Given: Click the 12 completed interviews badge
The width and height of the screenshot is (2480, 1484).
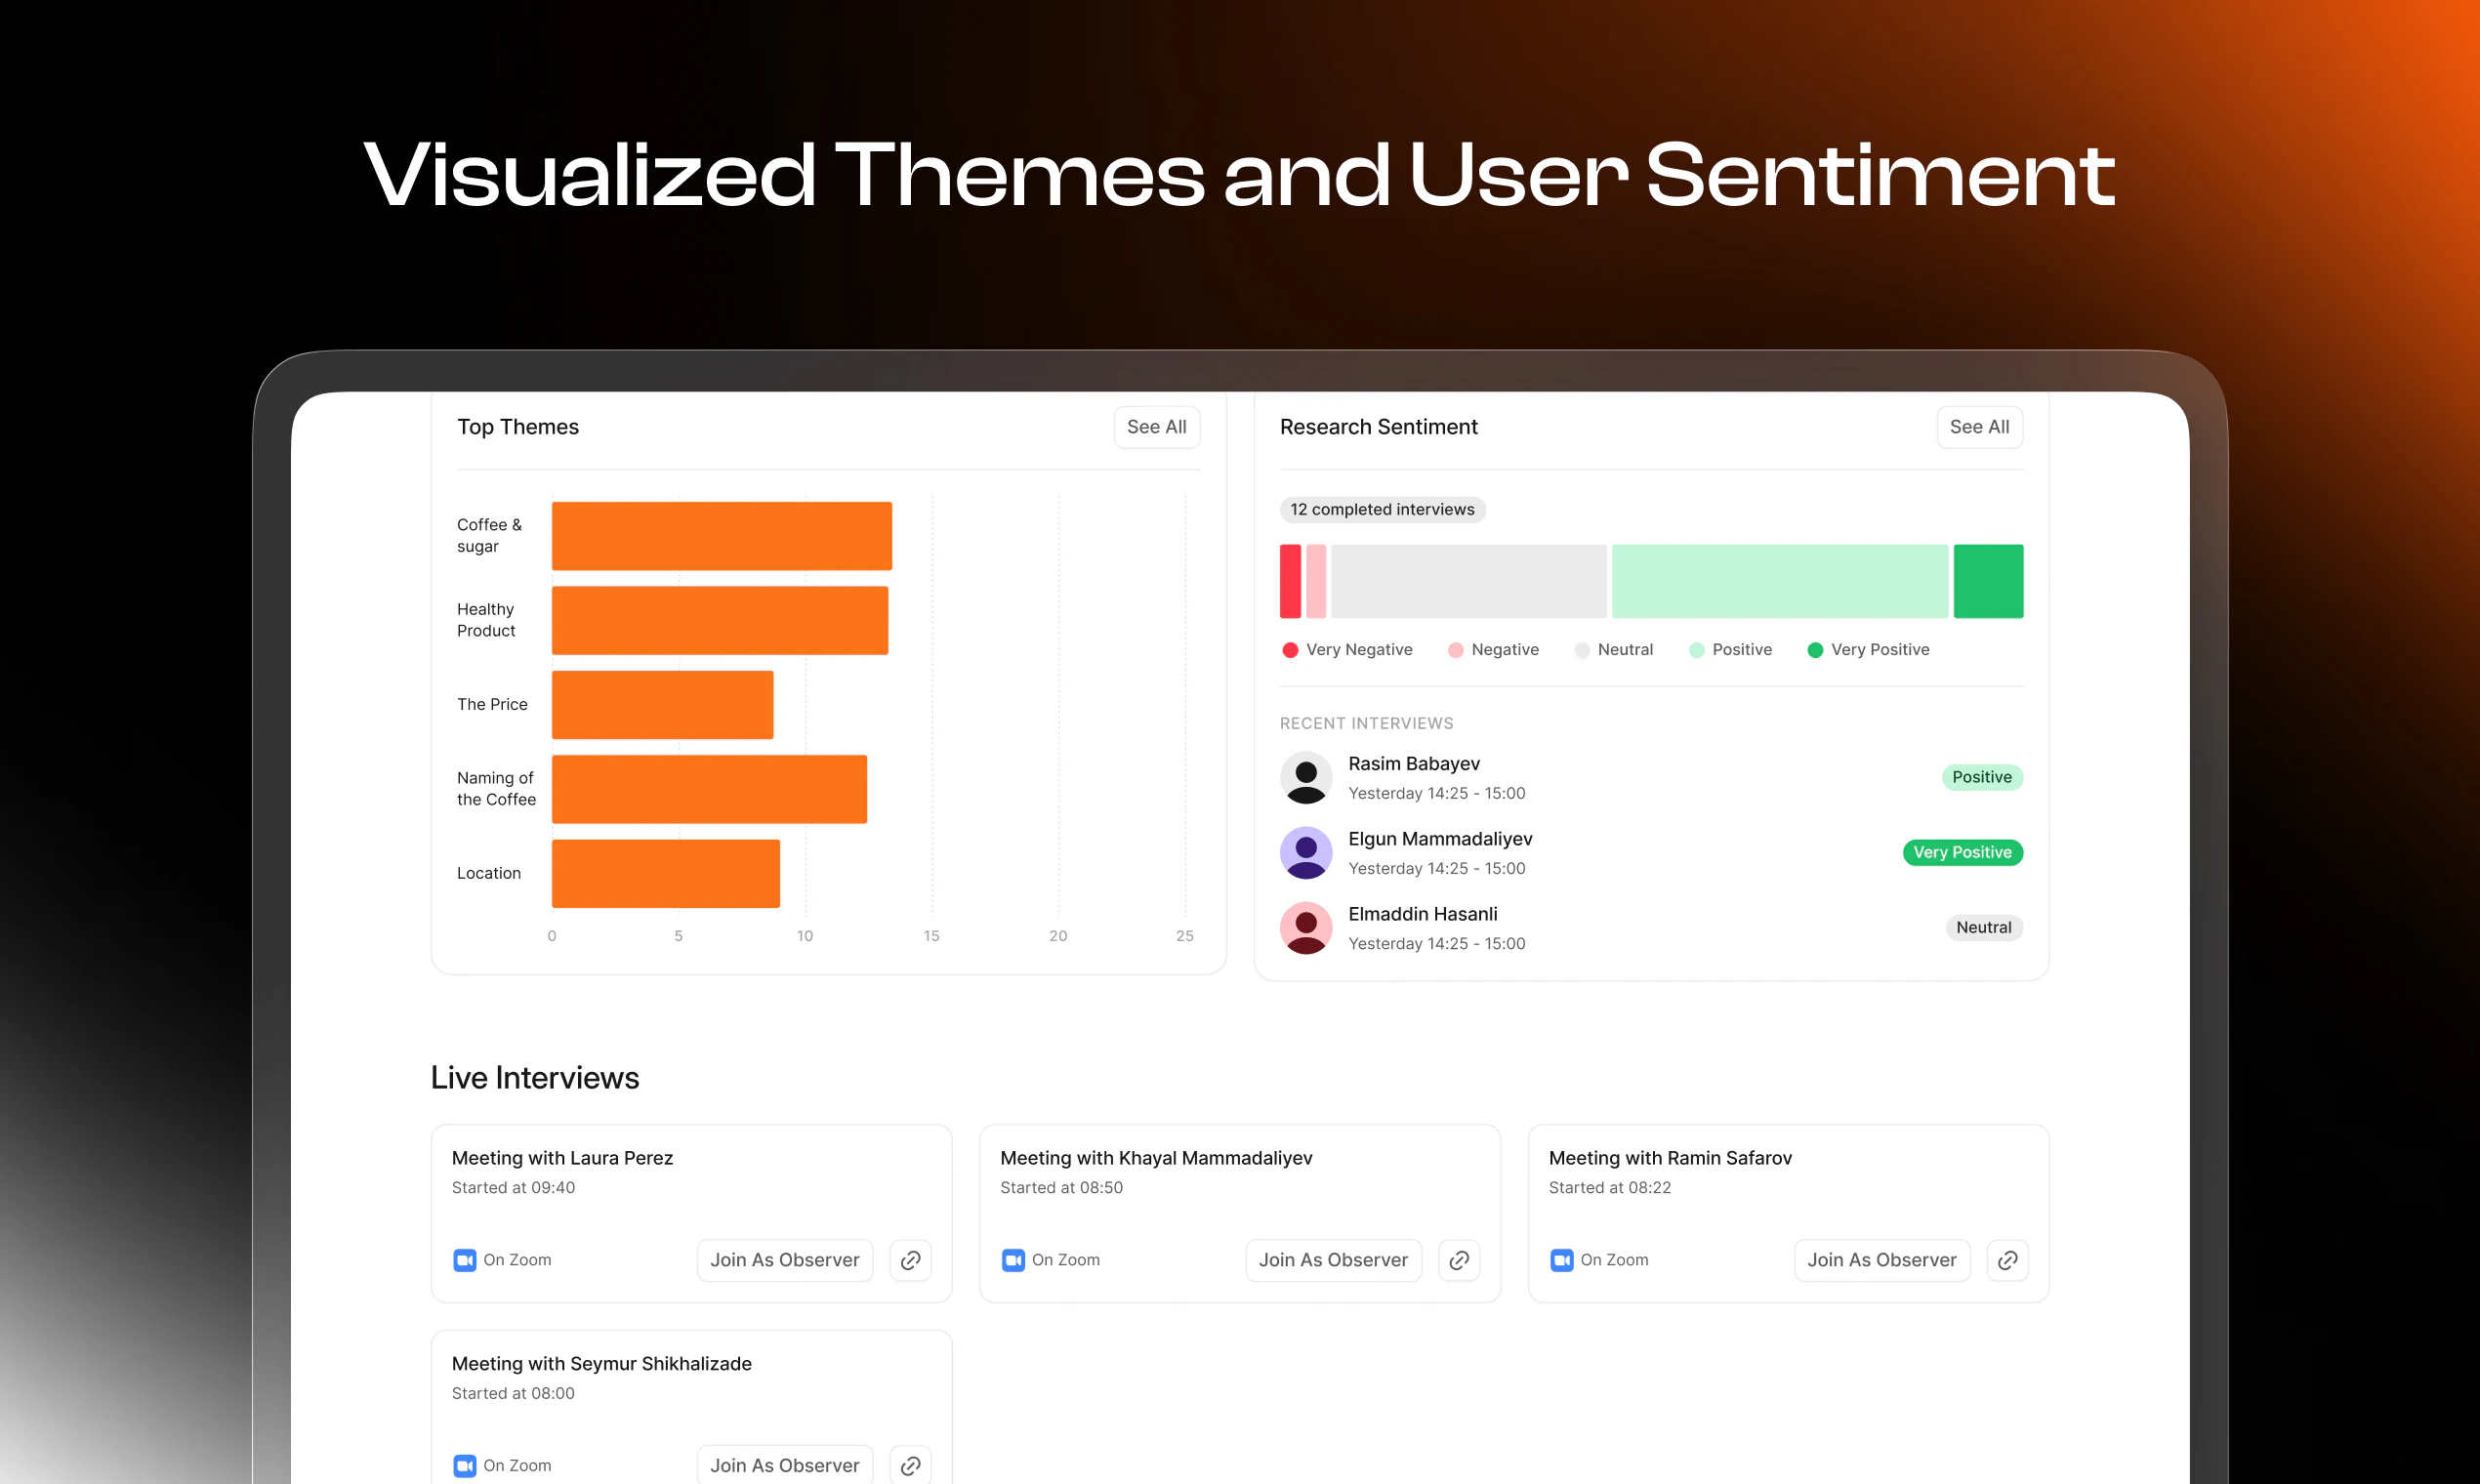Looking at the screenshot, I should pyautogui.click(x=1382, y=510).
